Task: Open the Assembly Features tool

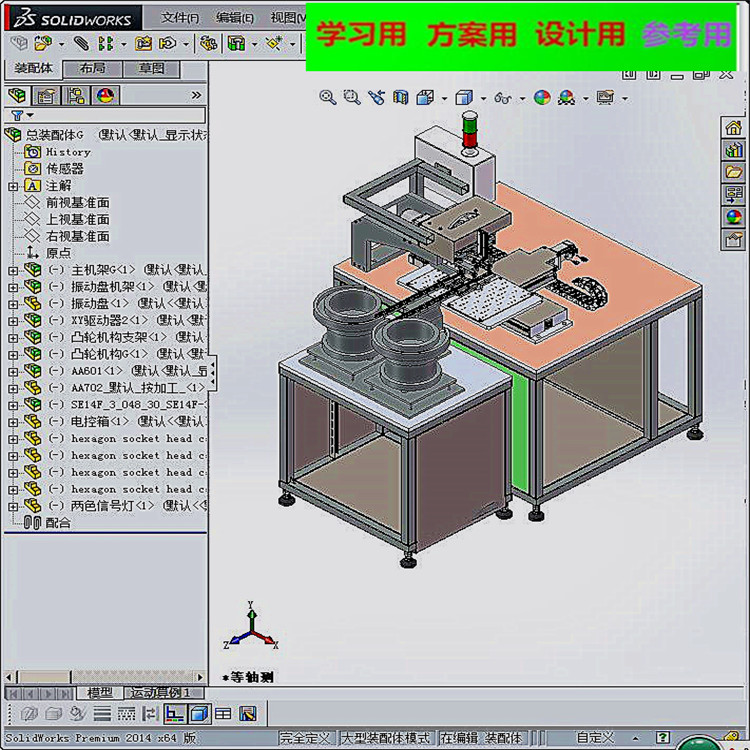Action: [236, 44]
